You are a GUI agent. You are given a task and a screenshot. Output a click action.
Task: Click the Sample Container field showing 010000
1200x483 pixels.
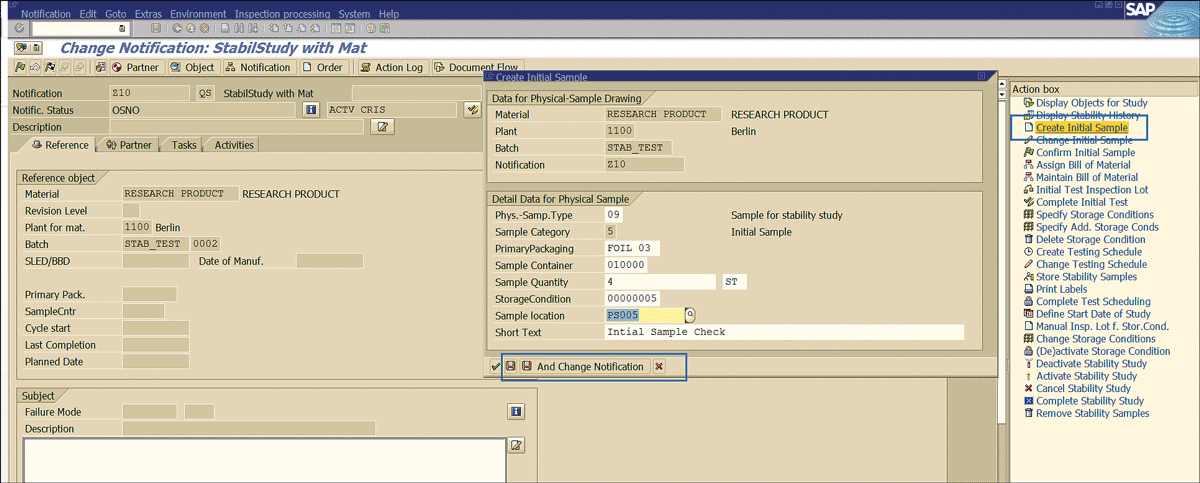(626, 265)
